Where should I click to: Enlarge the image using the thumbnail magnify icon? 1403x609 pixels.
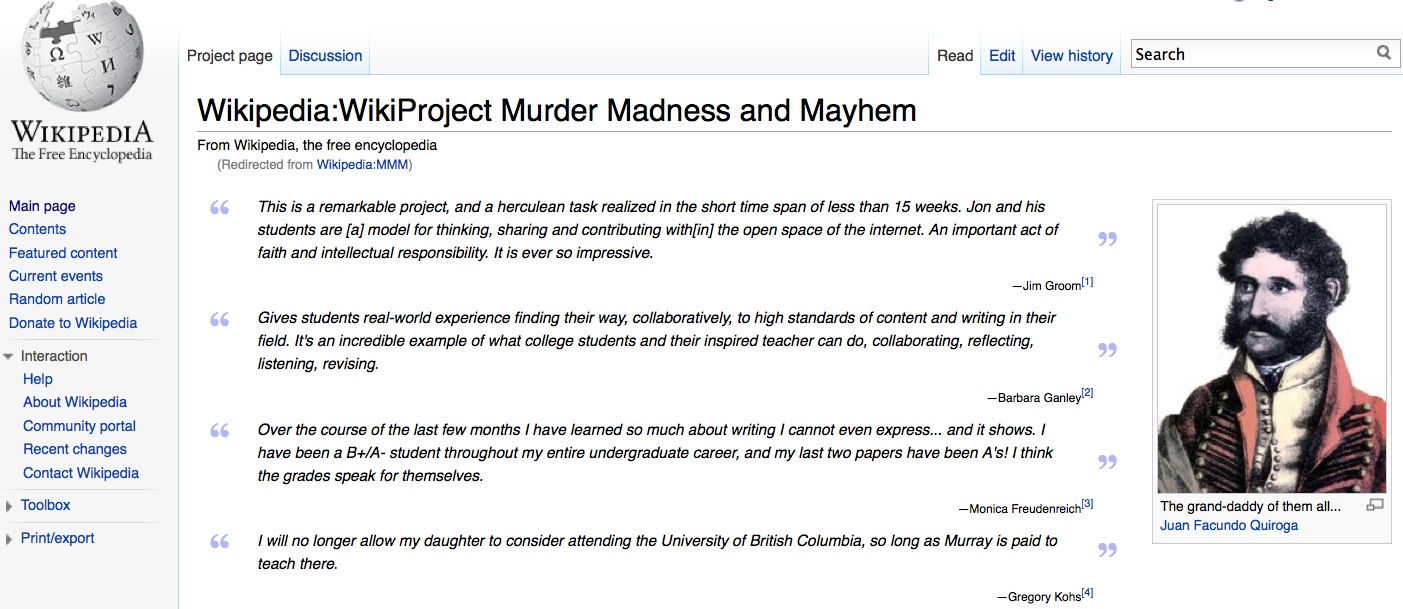(x=1374, y=506)
